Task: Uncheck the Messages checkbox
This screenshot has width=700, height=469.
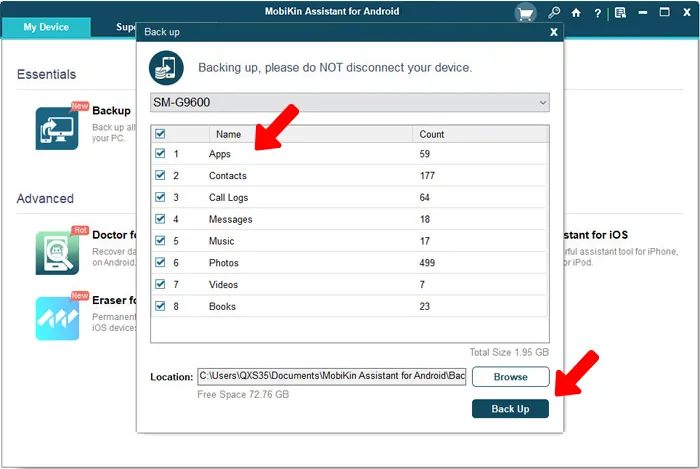Action: coord(160,219)
